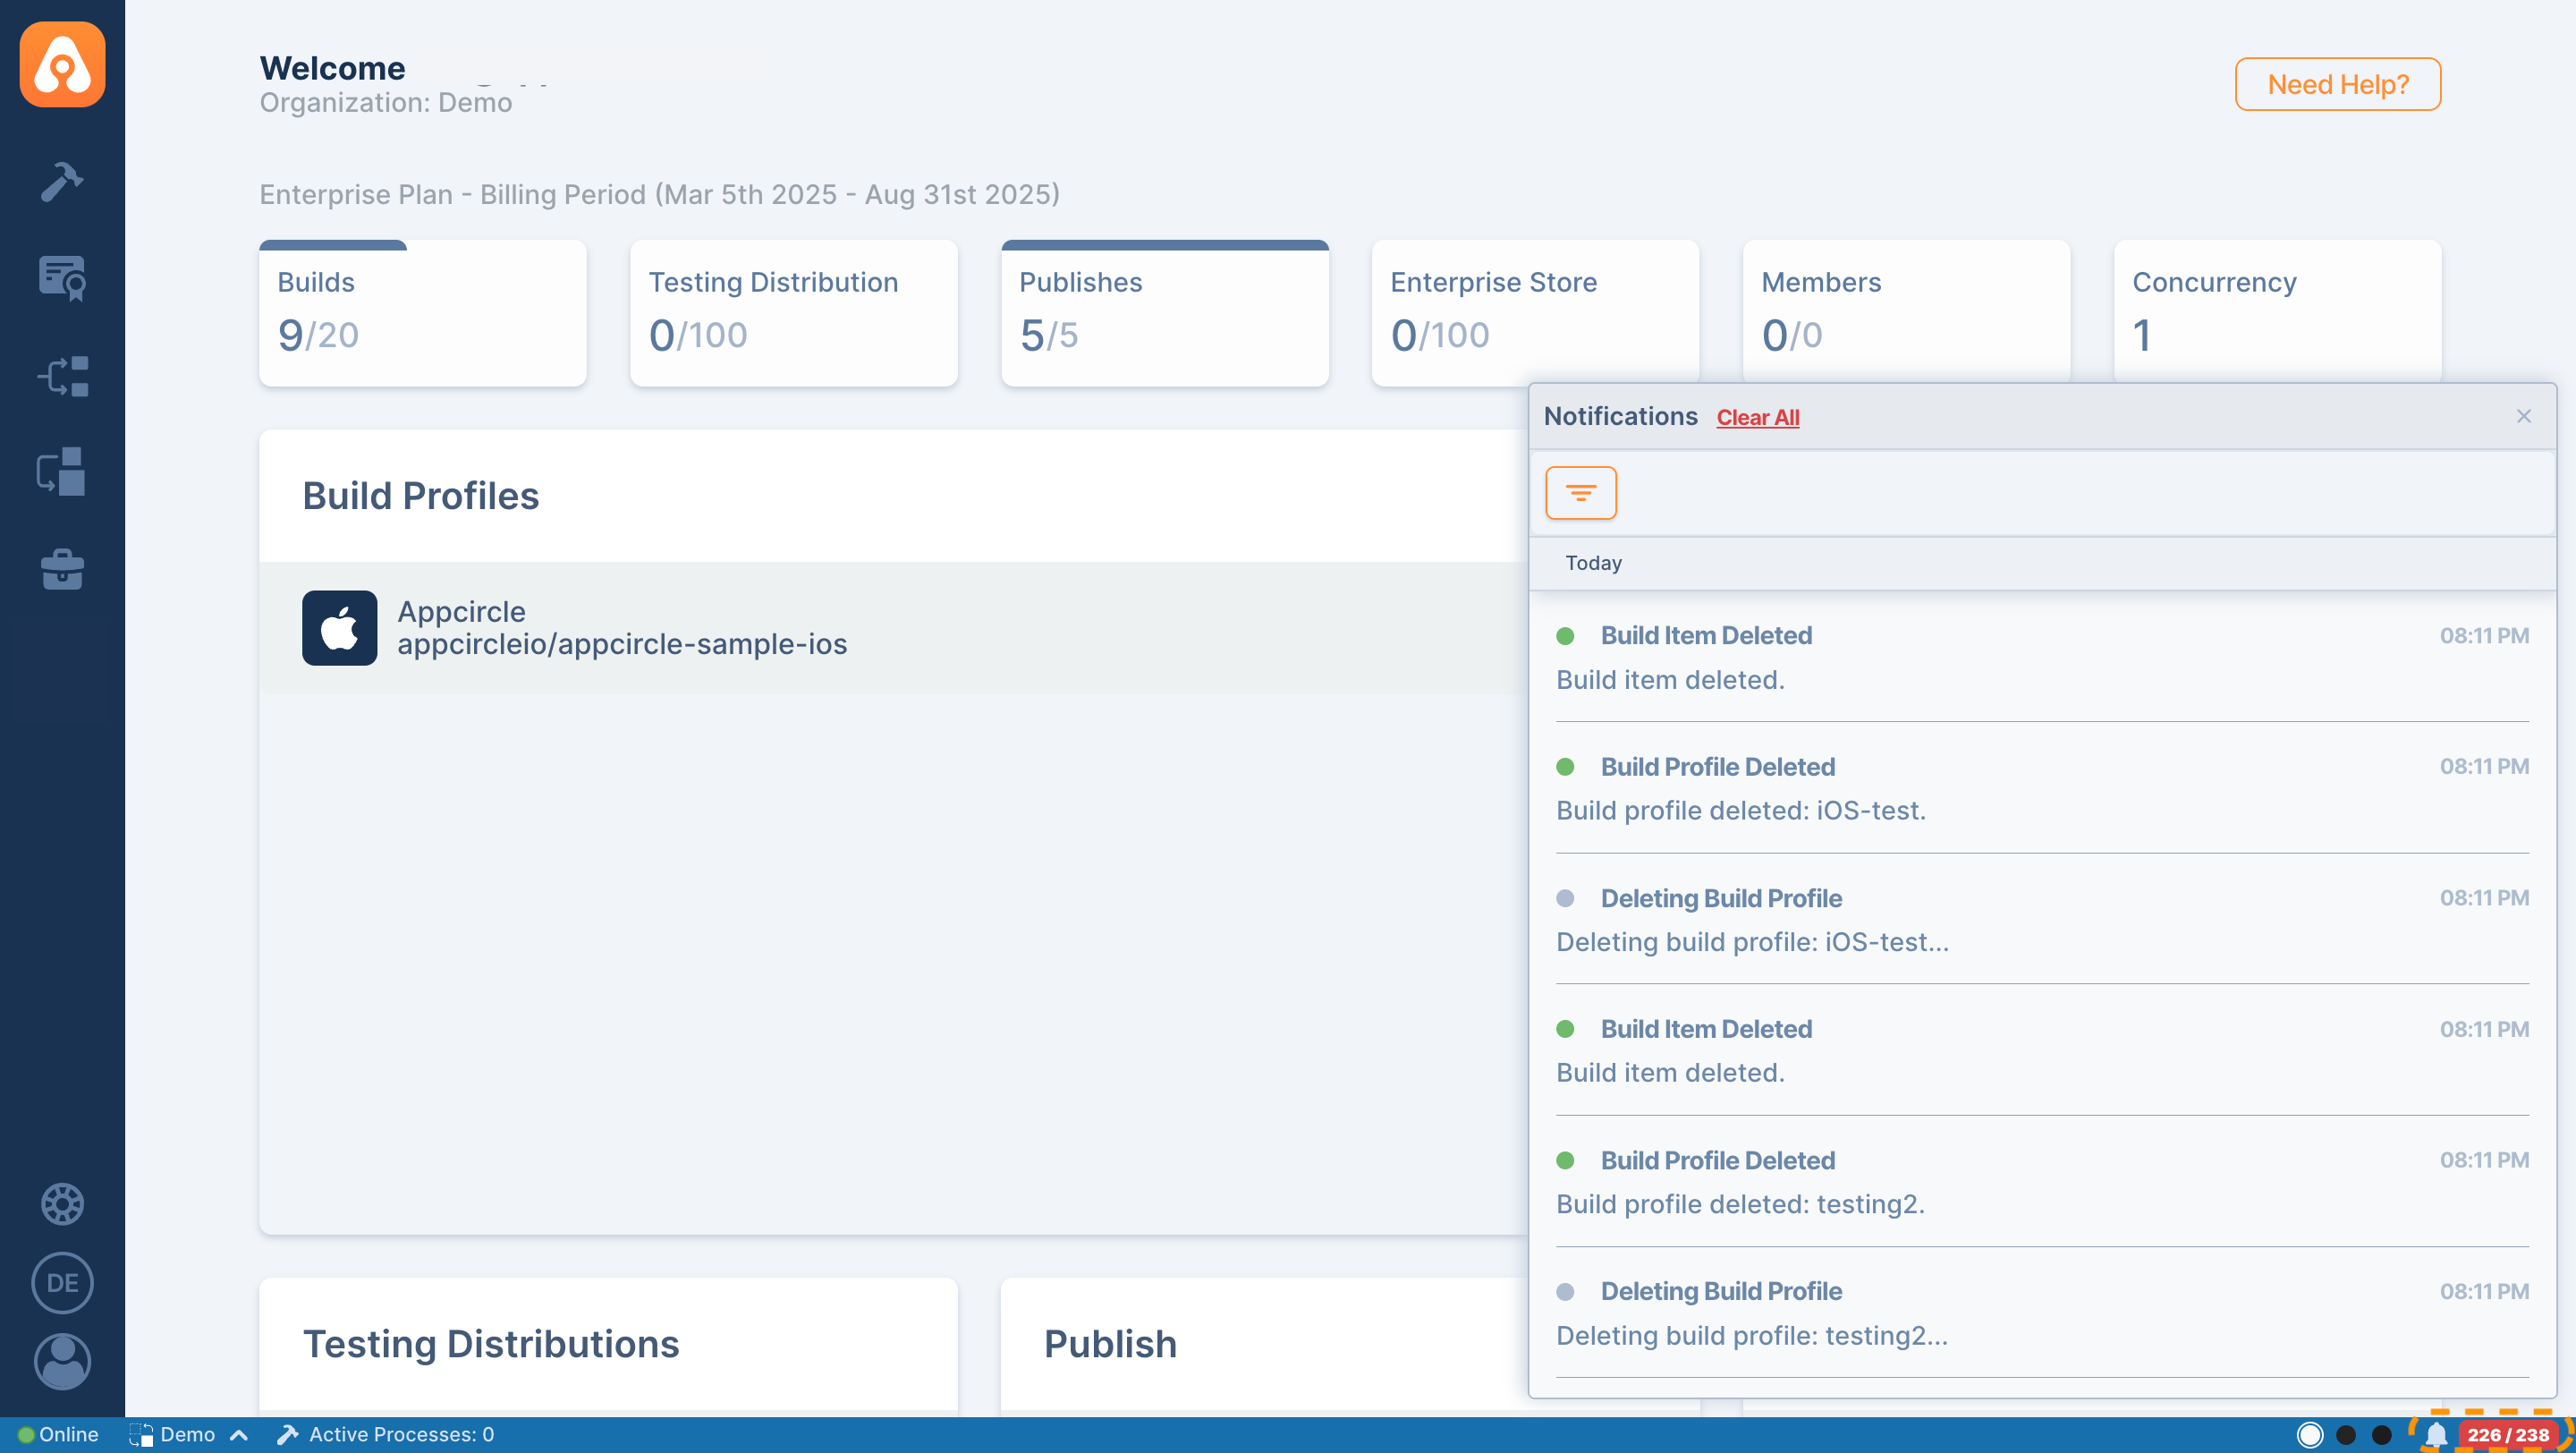Open the notifications filter button
This screenshot has width=2576, height=1453.
[x=1580, y=493]
